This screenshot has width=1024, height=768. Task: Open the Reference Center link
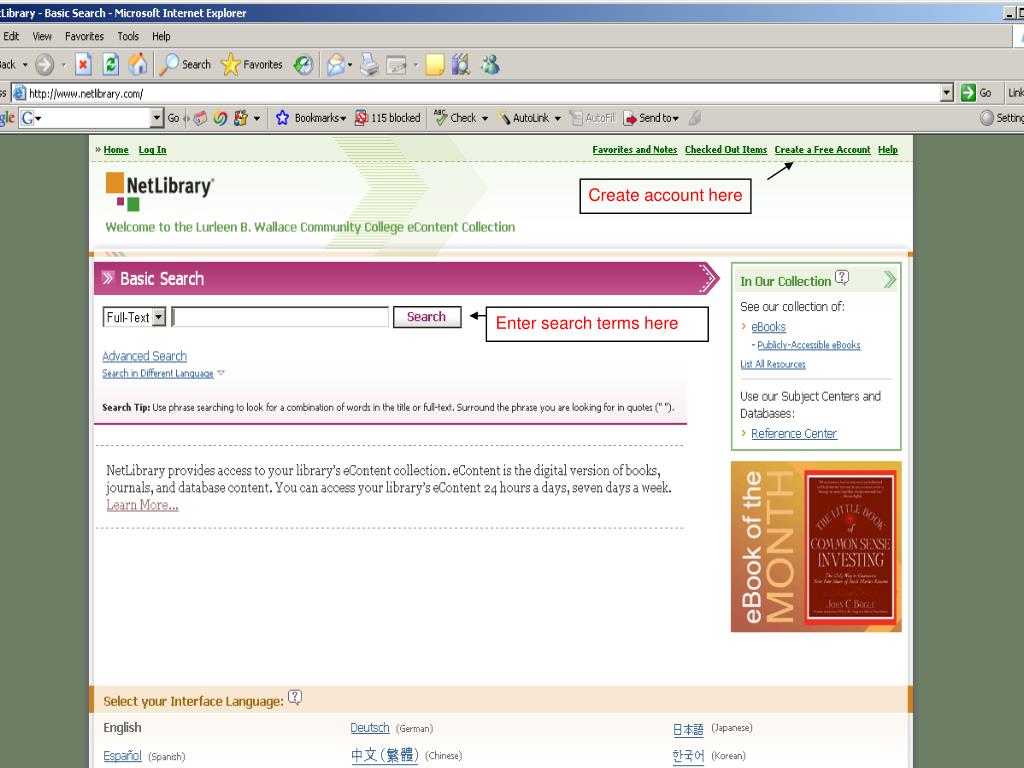tap(793, 434)
